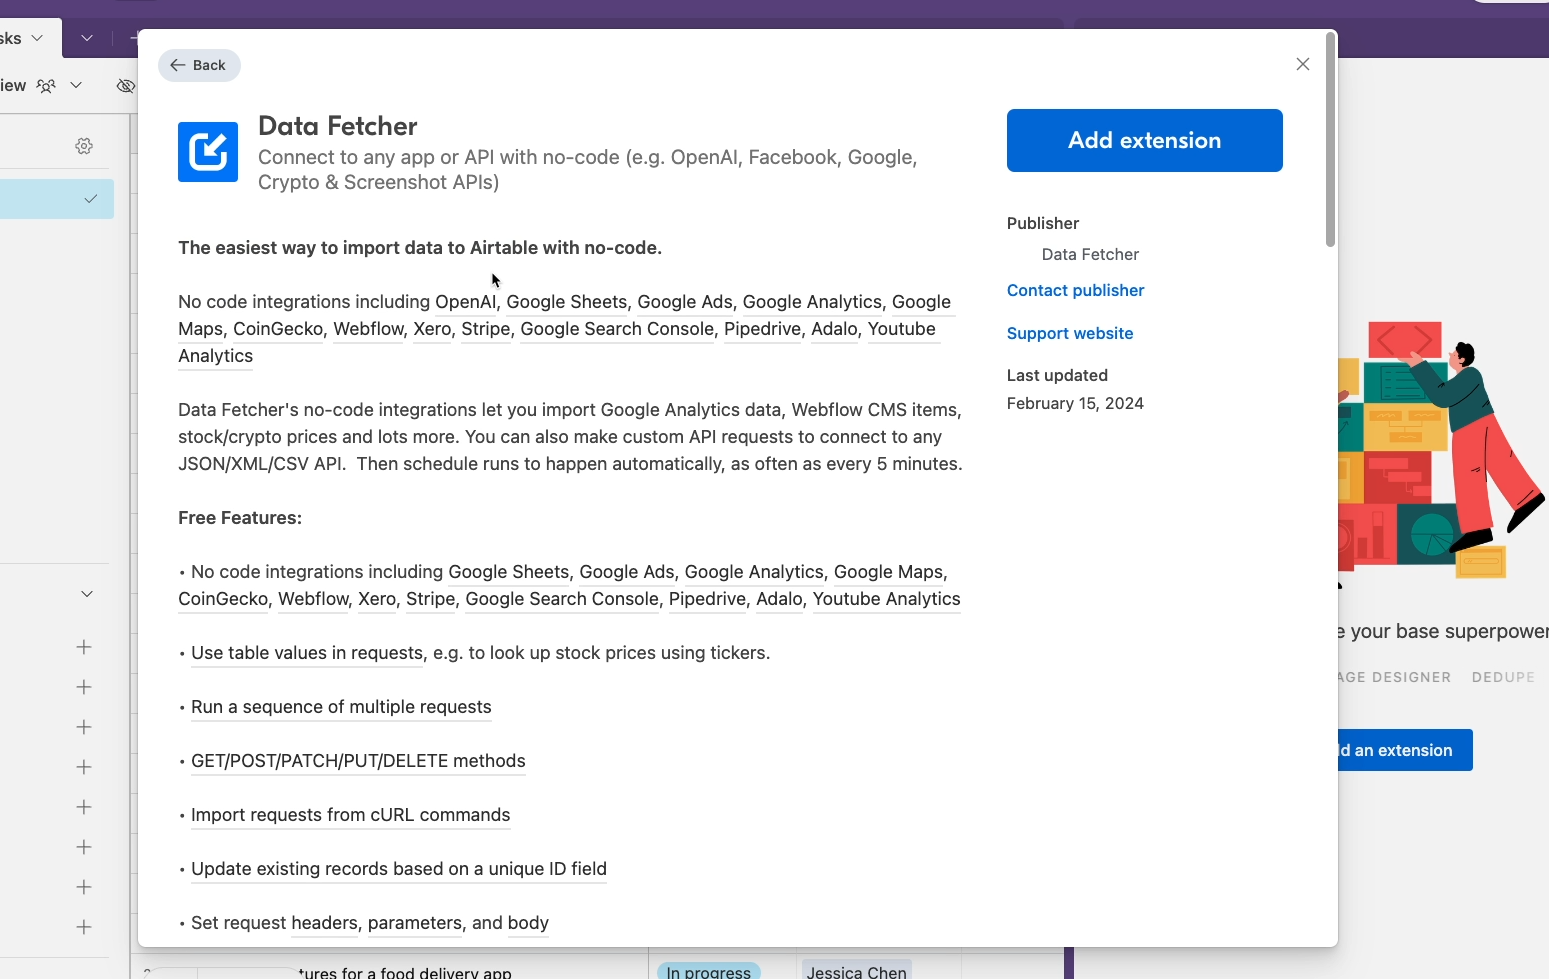Open the Contact publisher link
The height and width of the screenshot is (979, 1549).
click(1075, 290)
